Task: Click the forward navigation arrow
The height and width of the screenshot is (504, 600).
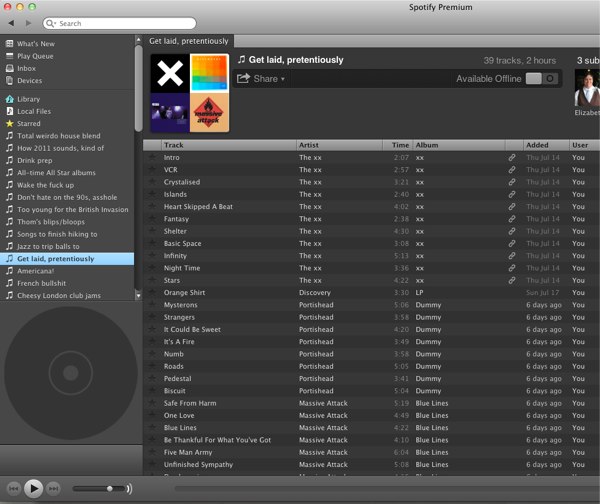Action: coord(28,23)
